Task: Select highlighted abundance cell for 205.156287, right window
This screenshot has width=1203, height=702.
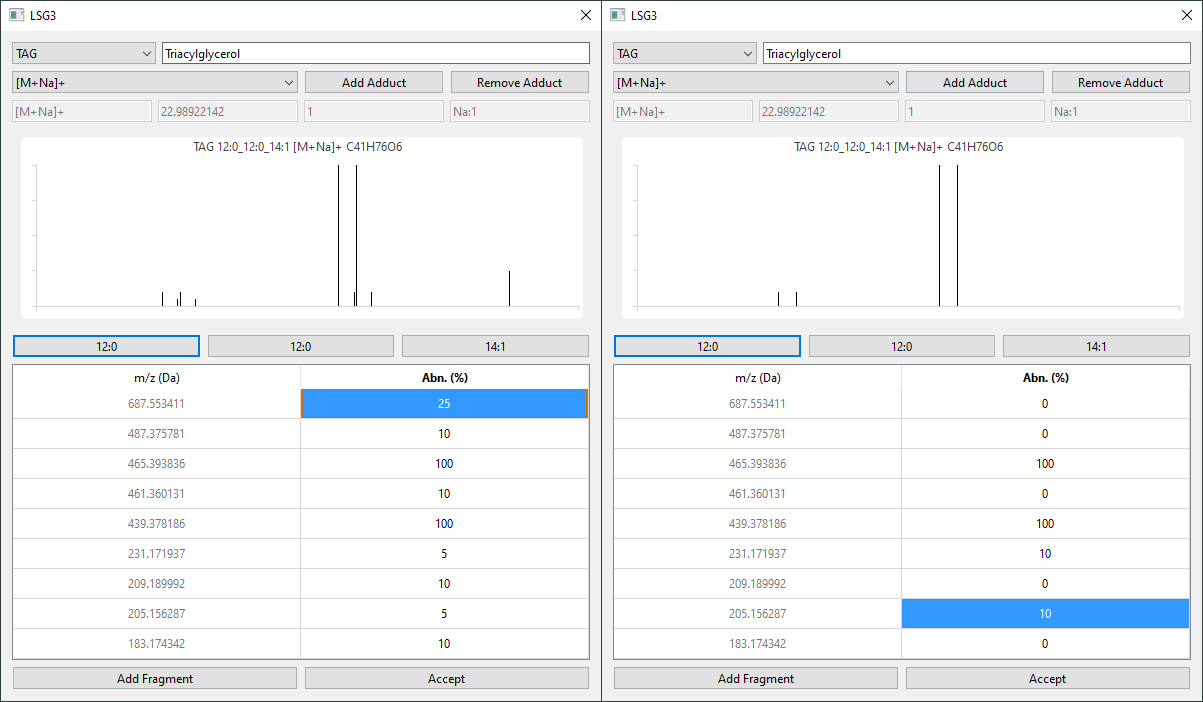Action: click(x=1045, y=613)
